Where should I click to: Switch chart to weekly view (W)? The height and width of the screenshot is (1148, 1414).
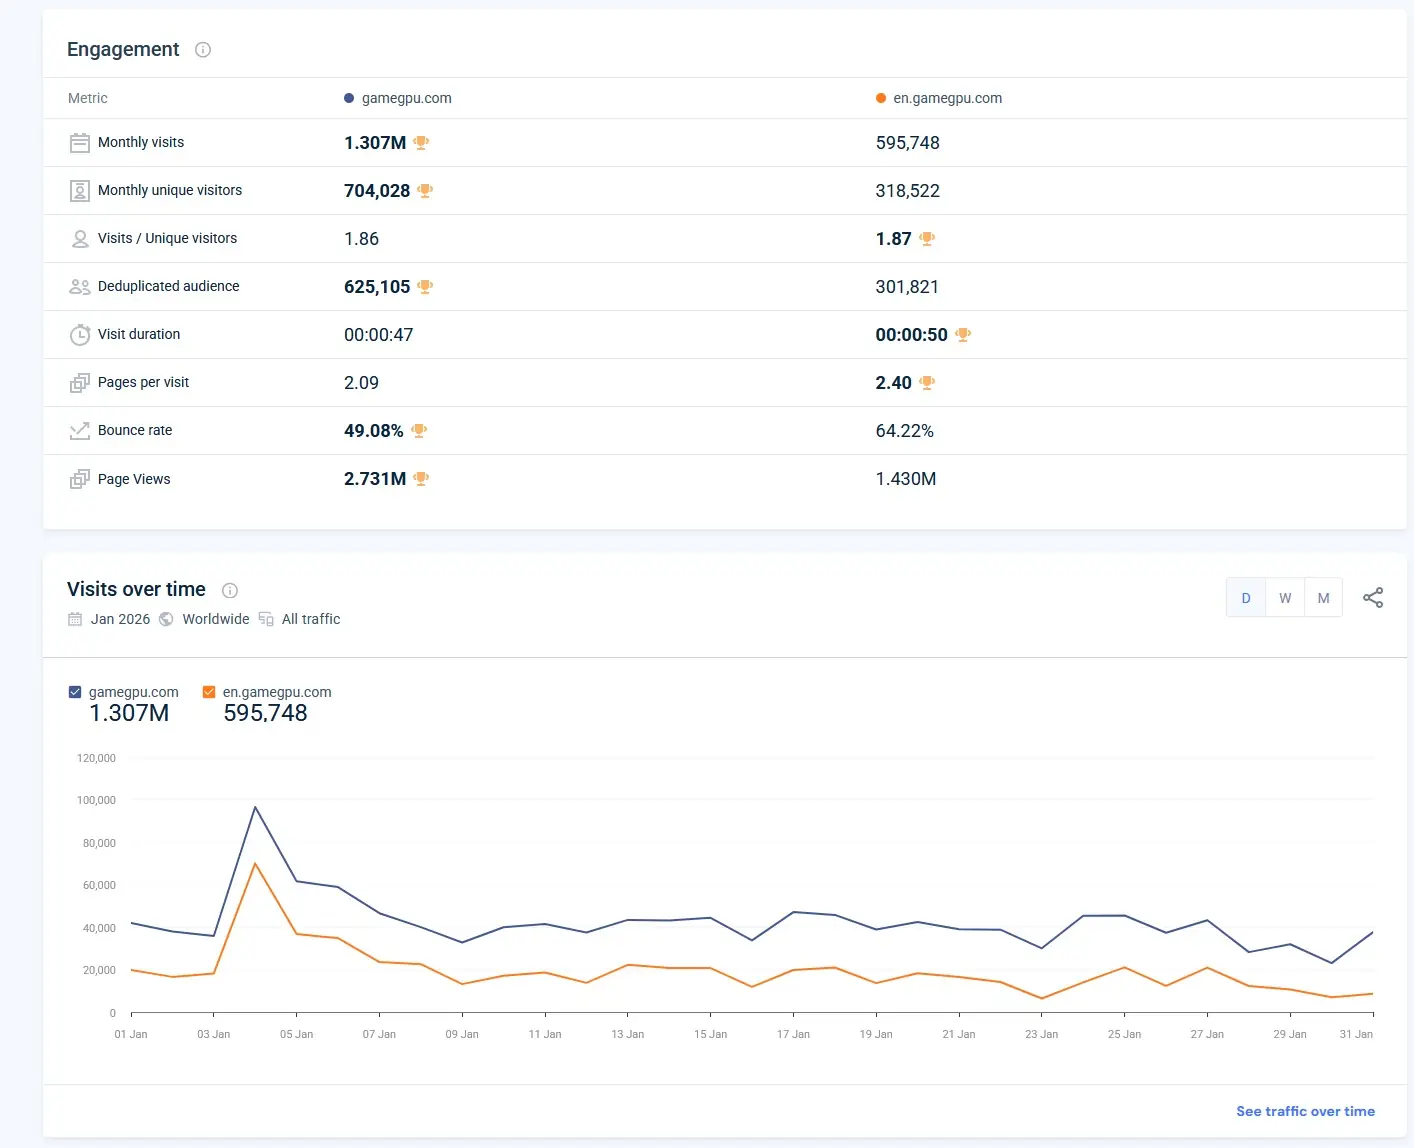click(x=1285, y=598)
